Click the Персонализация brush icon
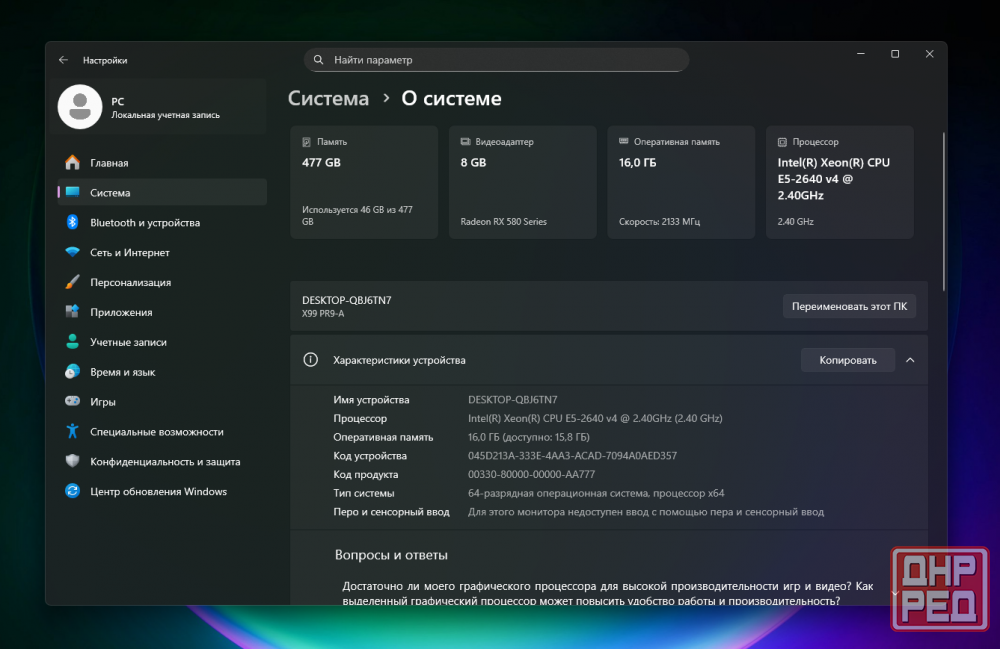The image size is (1000, 649). (73, 282)
